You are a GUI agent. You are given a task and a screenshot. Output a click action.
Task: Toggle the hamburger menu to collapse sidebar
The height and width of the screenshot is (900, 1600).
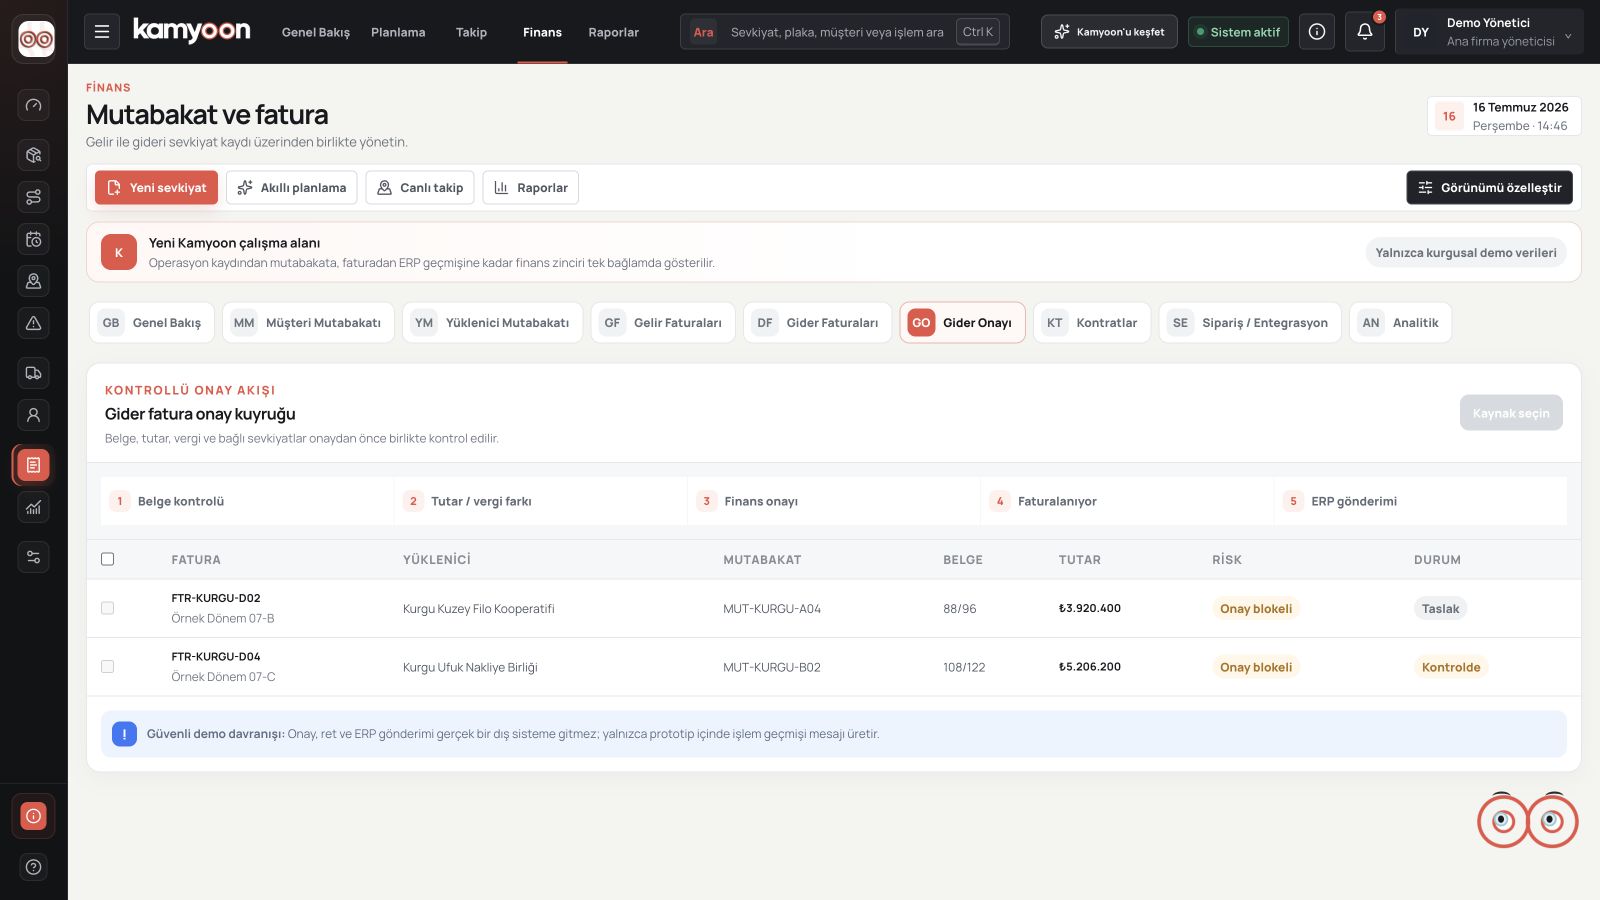[x=102, y=32]
